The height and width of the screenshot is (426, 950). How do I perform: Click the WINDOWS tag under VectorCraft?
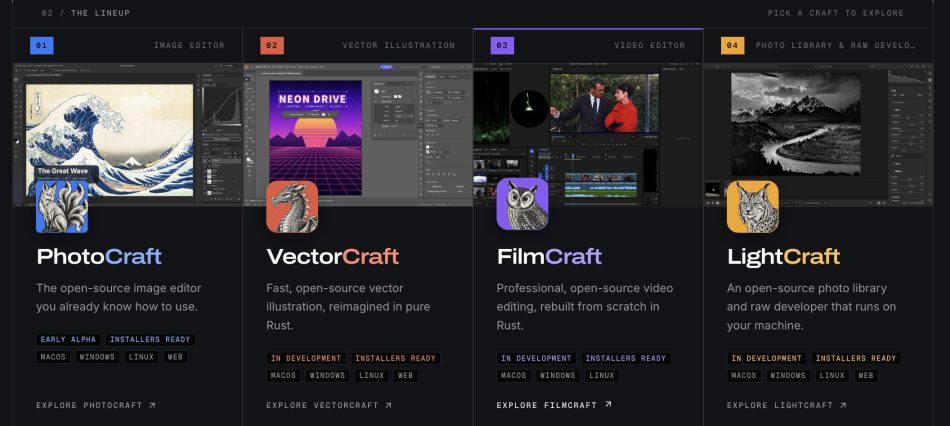click(328, 376)
